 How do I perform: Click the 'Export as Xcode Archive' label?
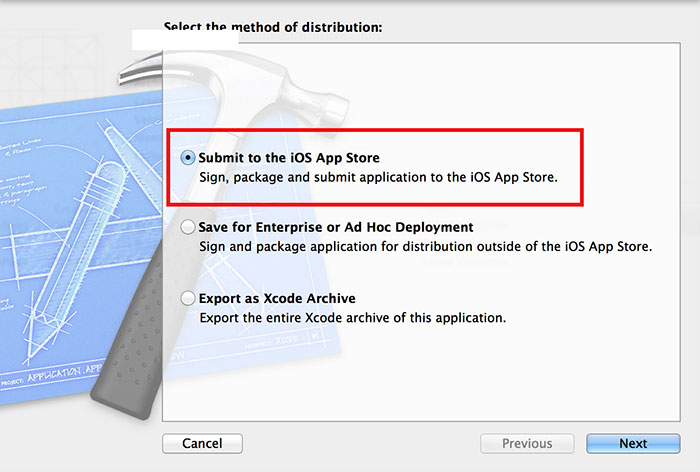pos(277,298)
